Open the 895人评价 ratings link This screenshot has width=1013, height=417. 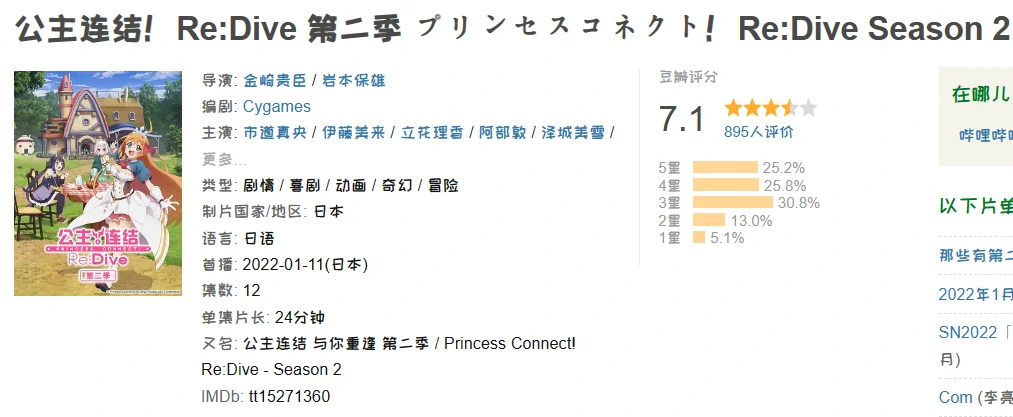pyautogui.click(x=759, y=132)
